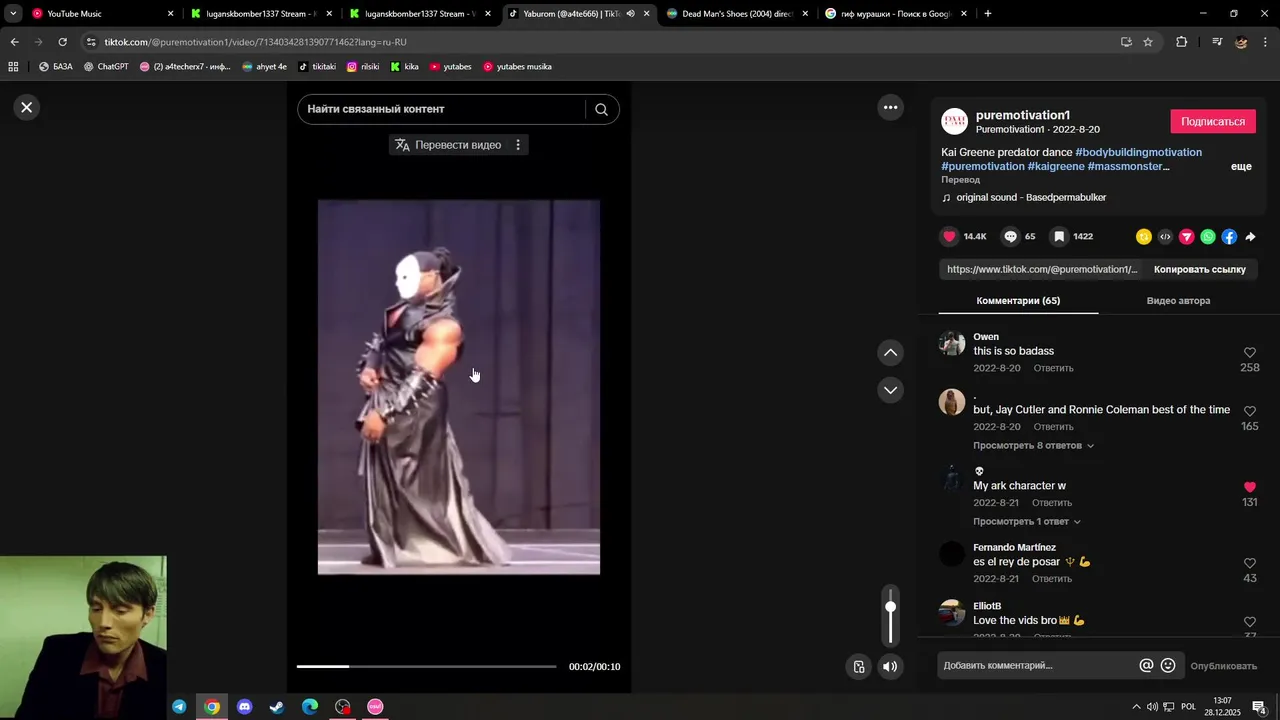Reply to Owen's comment via Ответить
The image size is (1280, 720).
coord(1053,368)
